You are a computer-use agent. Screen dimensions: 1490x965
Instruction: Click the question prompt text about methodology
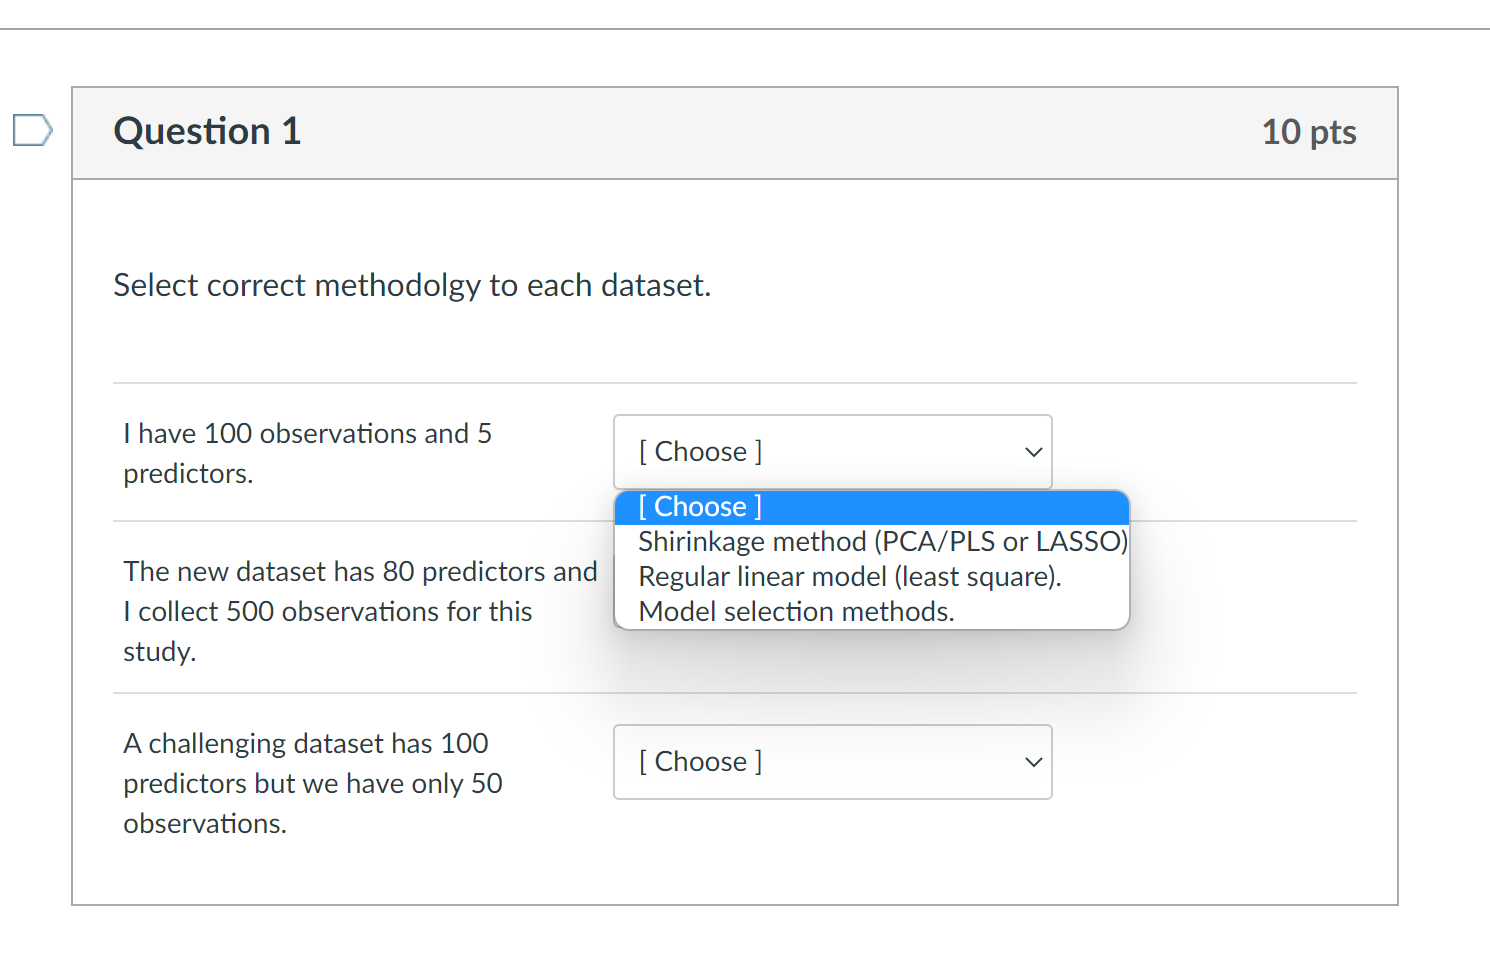[412, 285]
